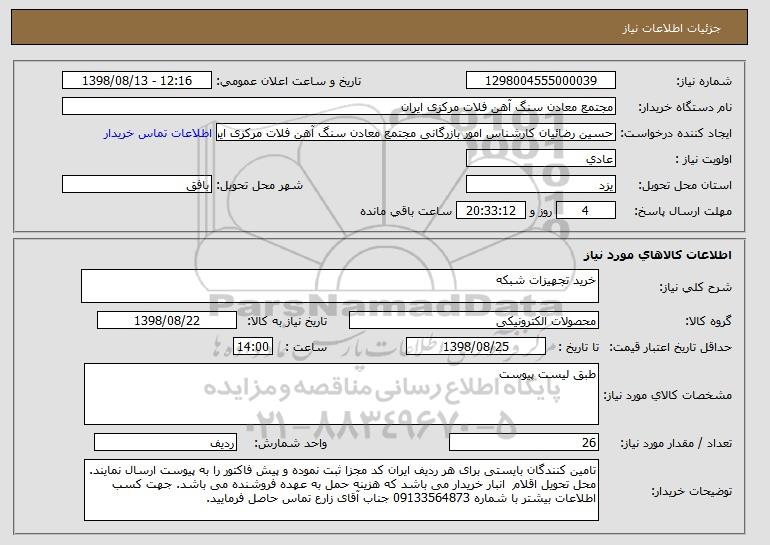The image size is (770, 545).
Task: Click the label واحد شمارش
Action: (291, 443)
